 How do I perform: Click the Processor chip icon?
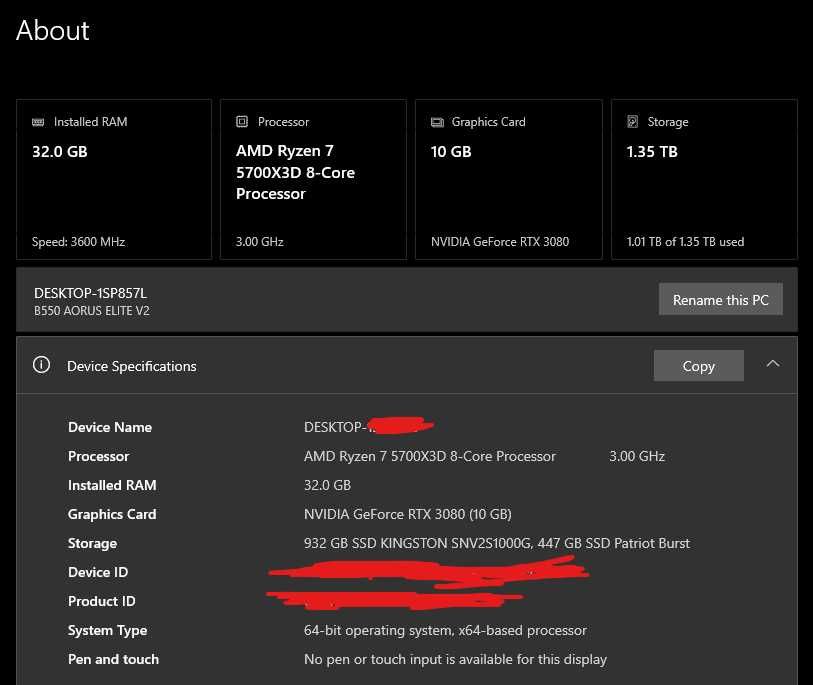click(x=242, y=121)
